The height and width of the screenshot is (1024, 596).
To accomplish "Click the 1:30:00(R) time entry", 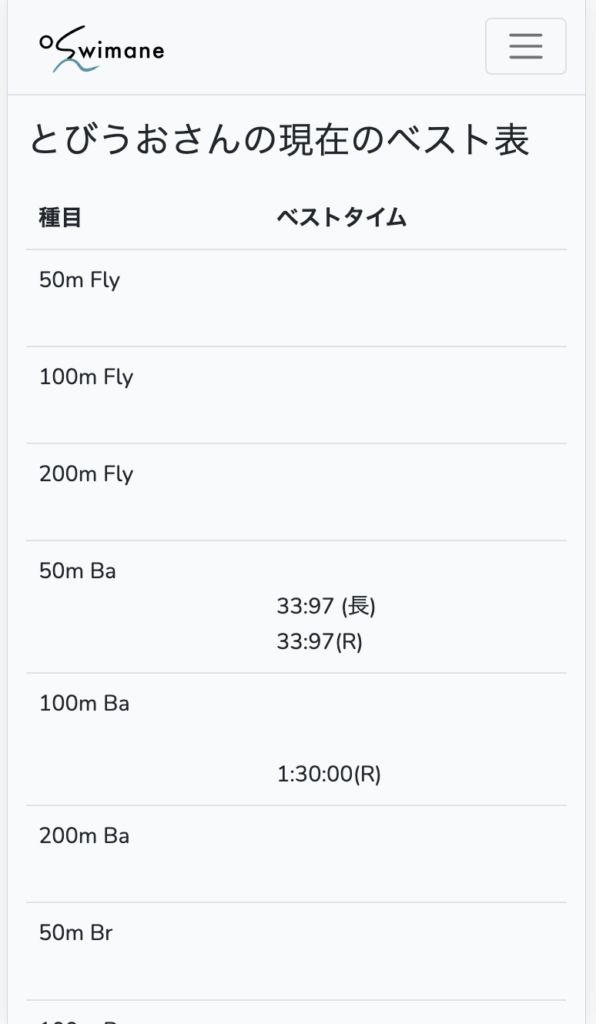I will (x=329, y=774).
